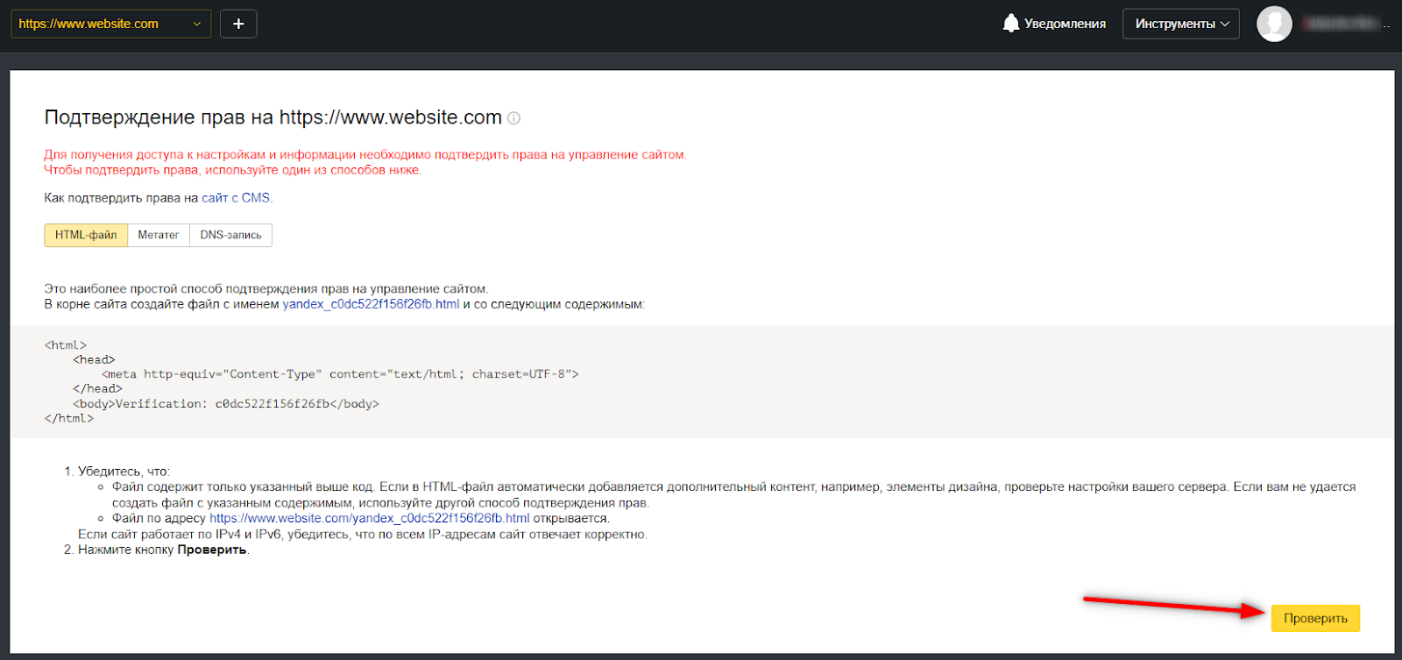Click the instruction text Нажмите кнопку Проверить
The image size is (1402, 660).
click(164, 550)
